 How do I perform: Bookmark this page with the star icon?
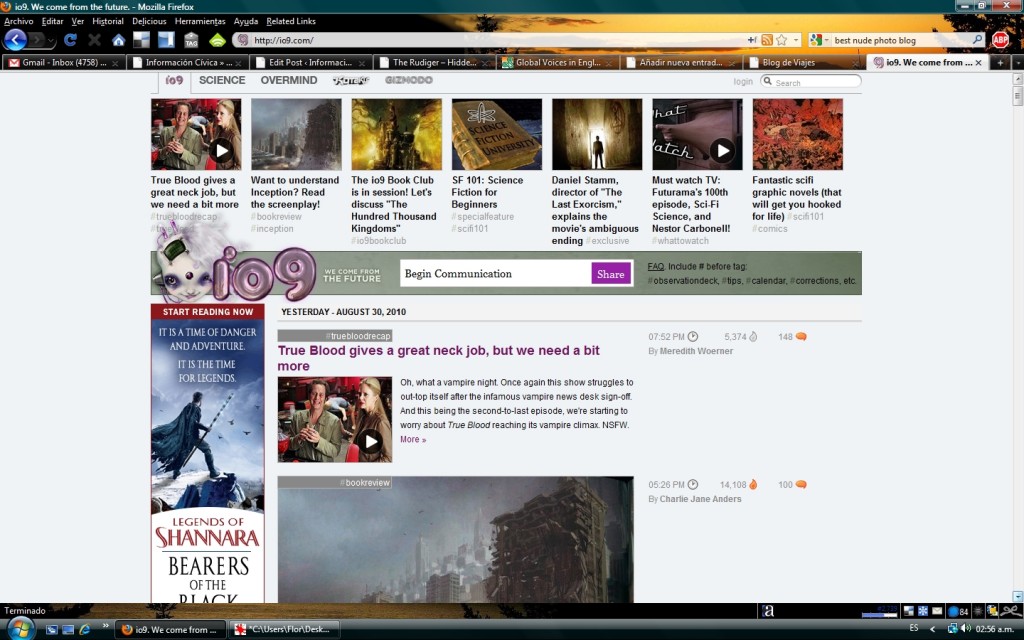[x=781, y=40]
